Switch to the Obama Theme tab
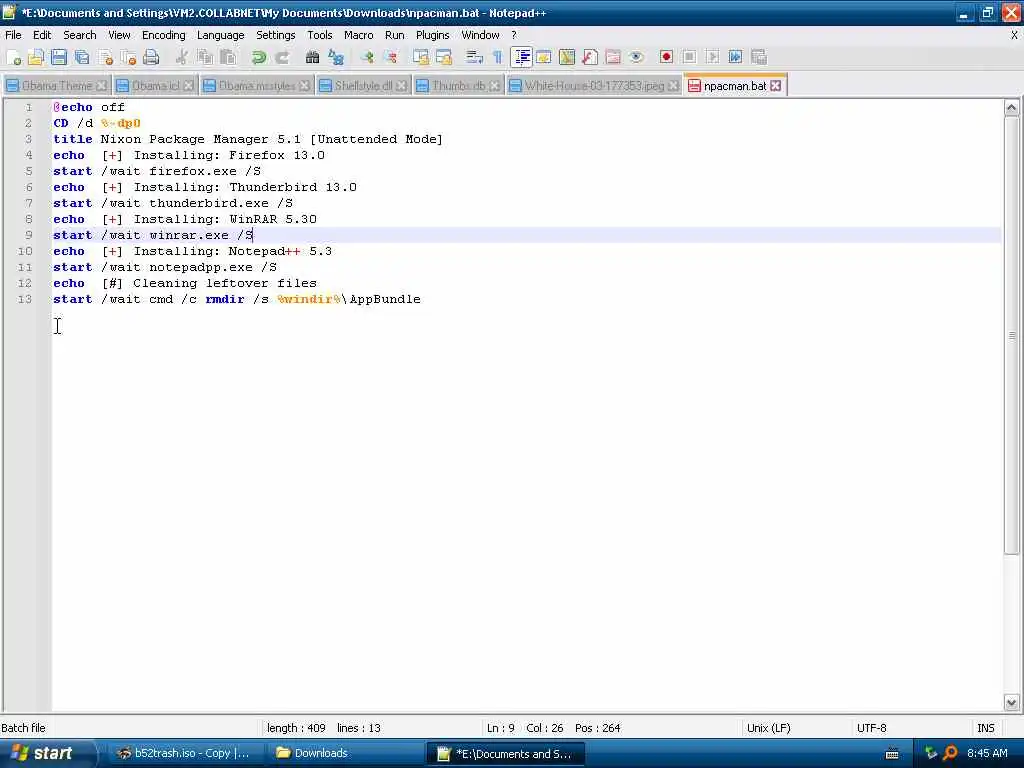 click(56, 86)
